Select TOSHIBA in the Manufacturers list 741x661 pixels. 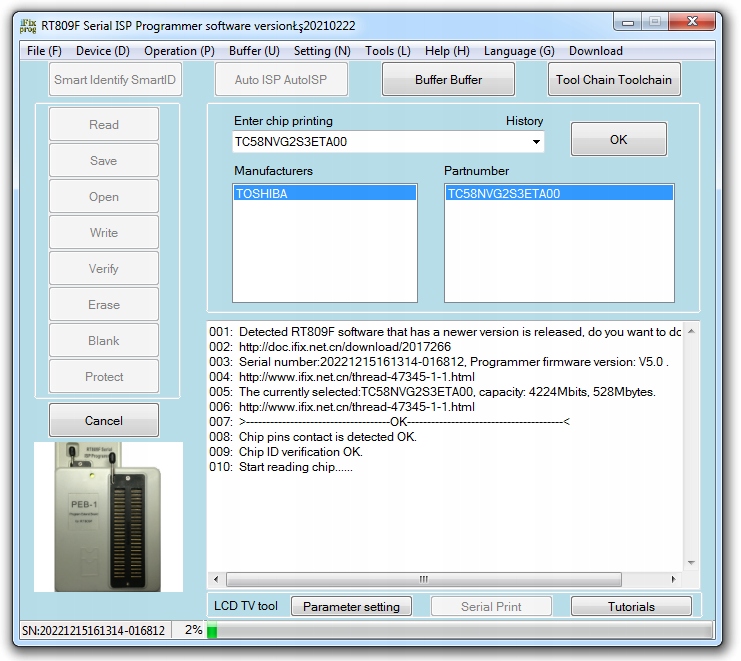(x=325, y=193)
